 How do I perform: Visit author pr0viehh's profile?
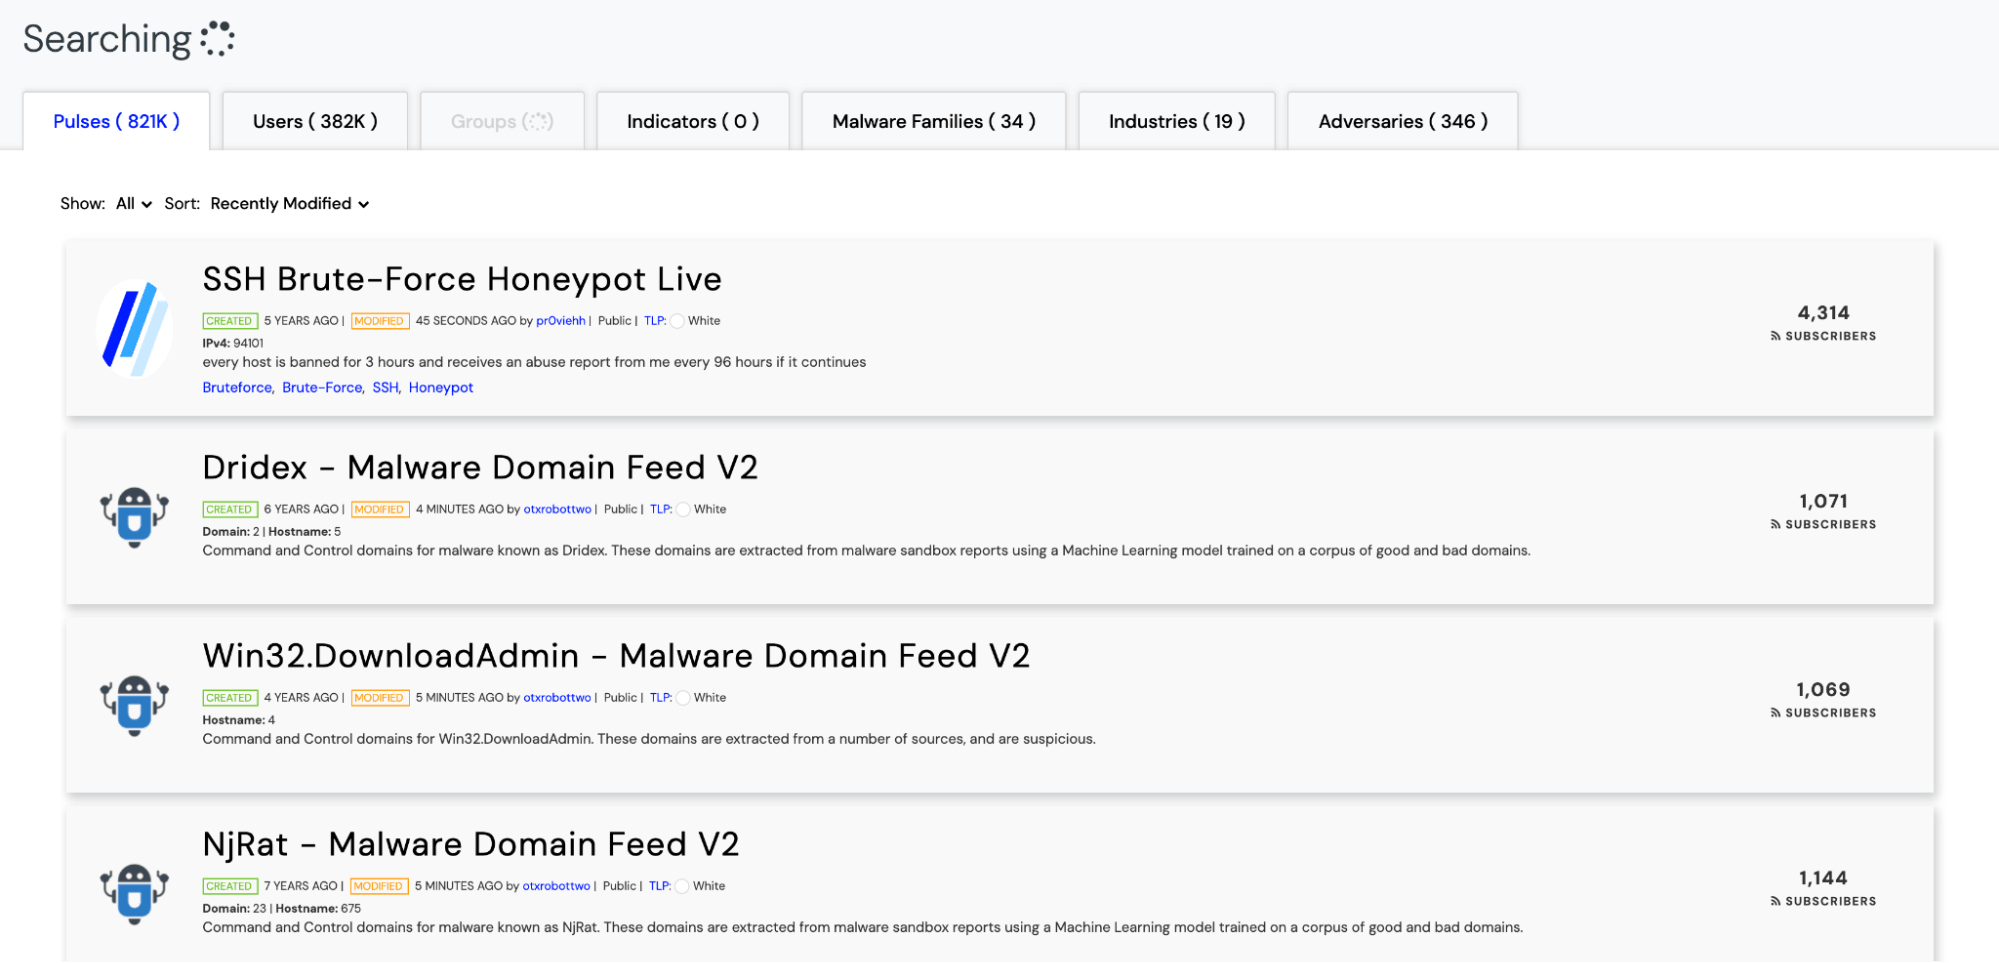tap(561, 321)
